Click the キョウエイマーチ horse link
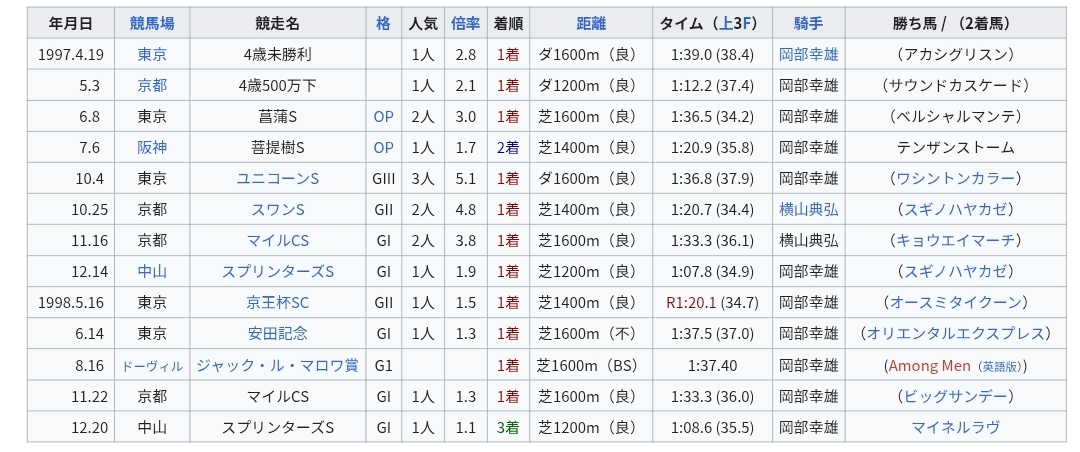Image resolution: width=1080 pixels, height=452 pixels. coord(956,240)
